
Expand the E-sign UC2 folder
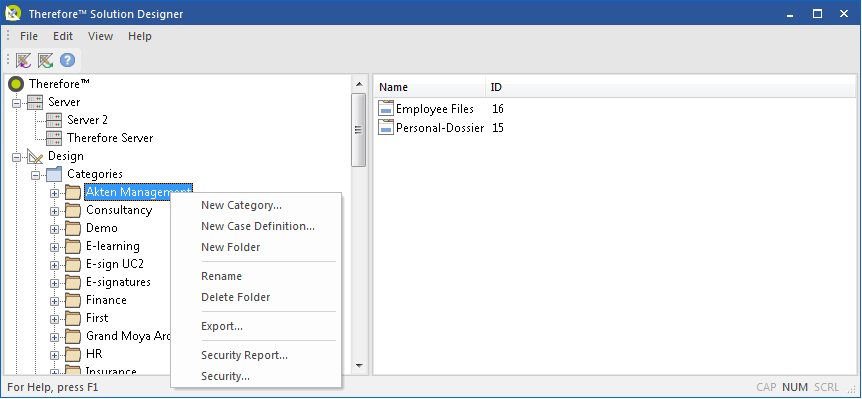(x=54, y=265)
